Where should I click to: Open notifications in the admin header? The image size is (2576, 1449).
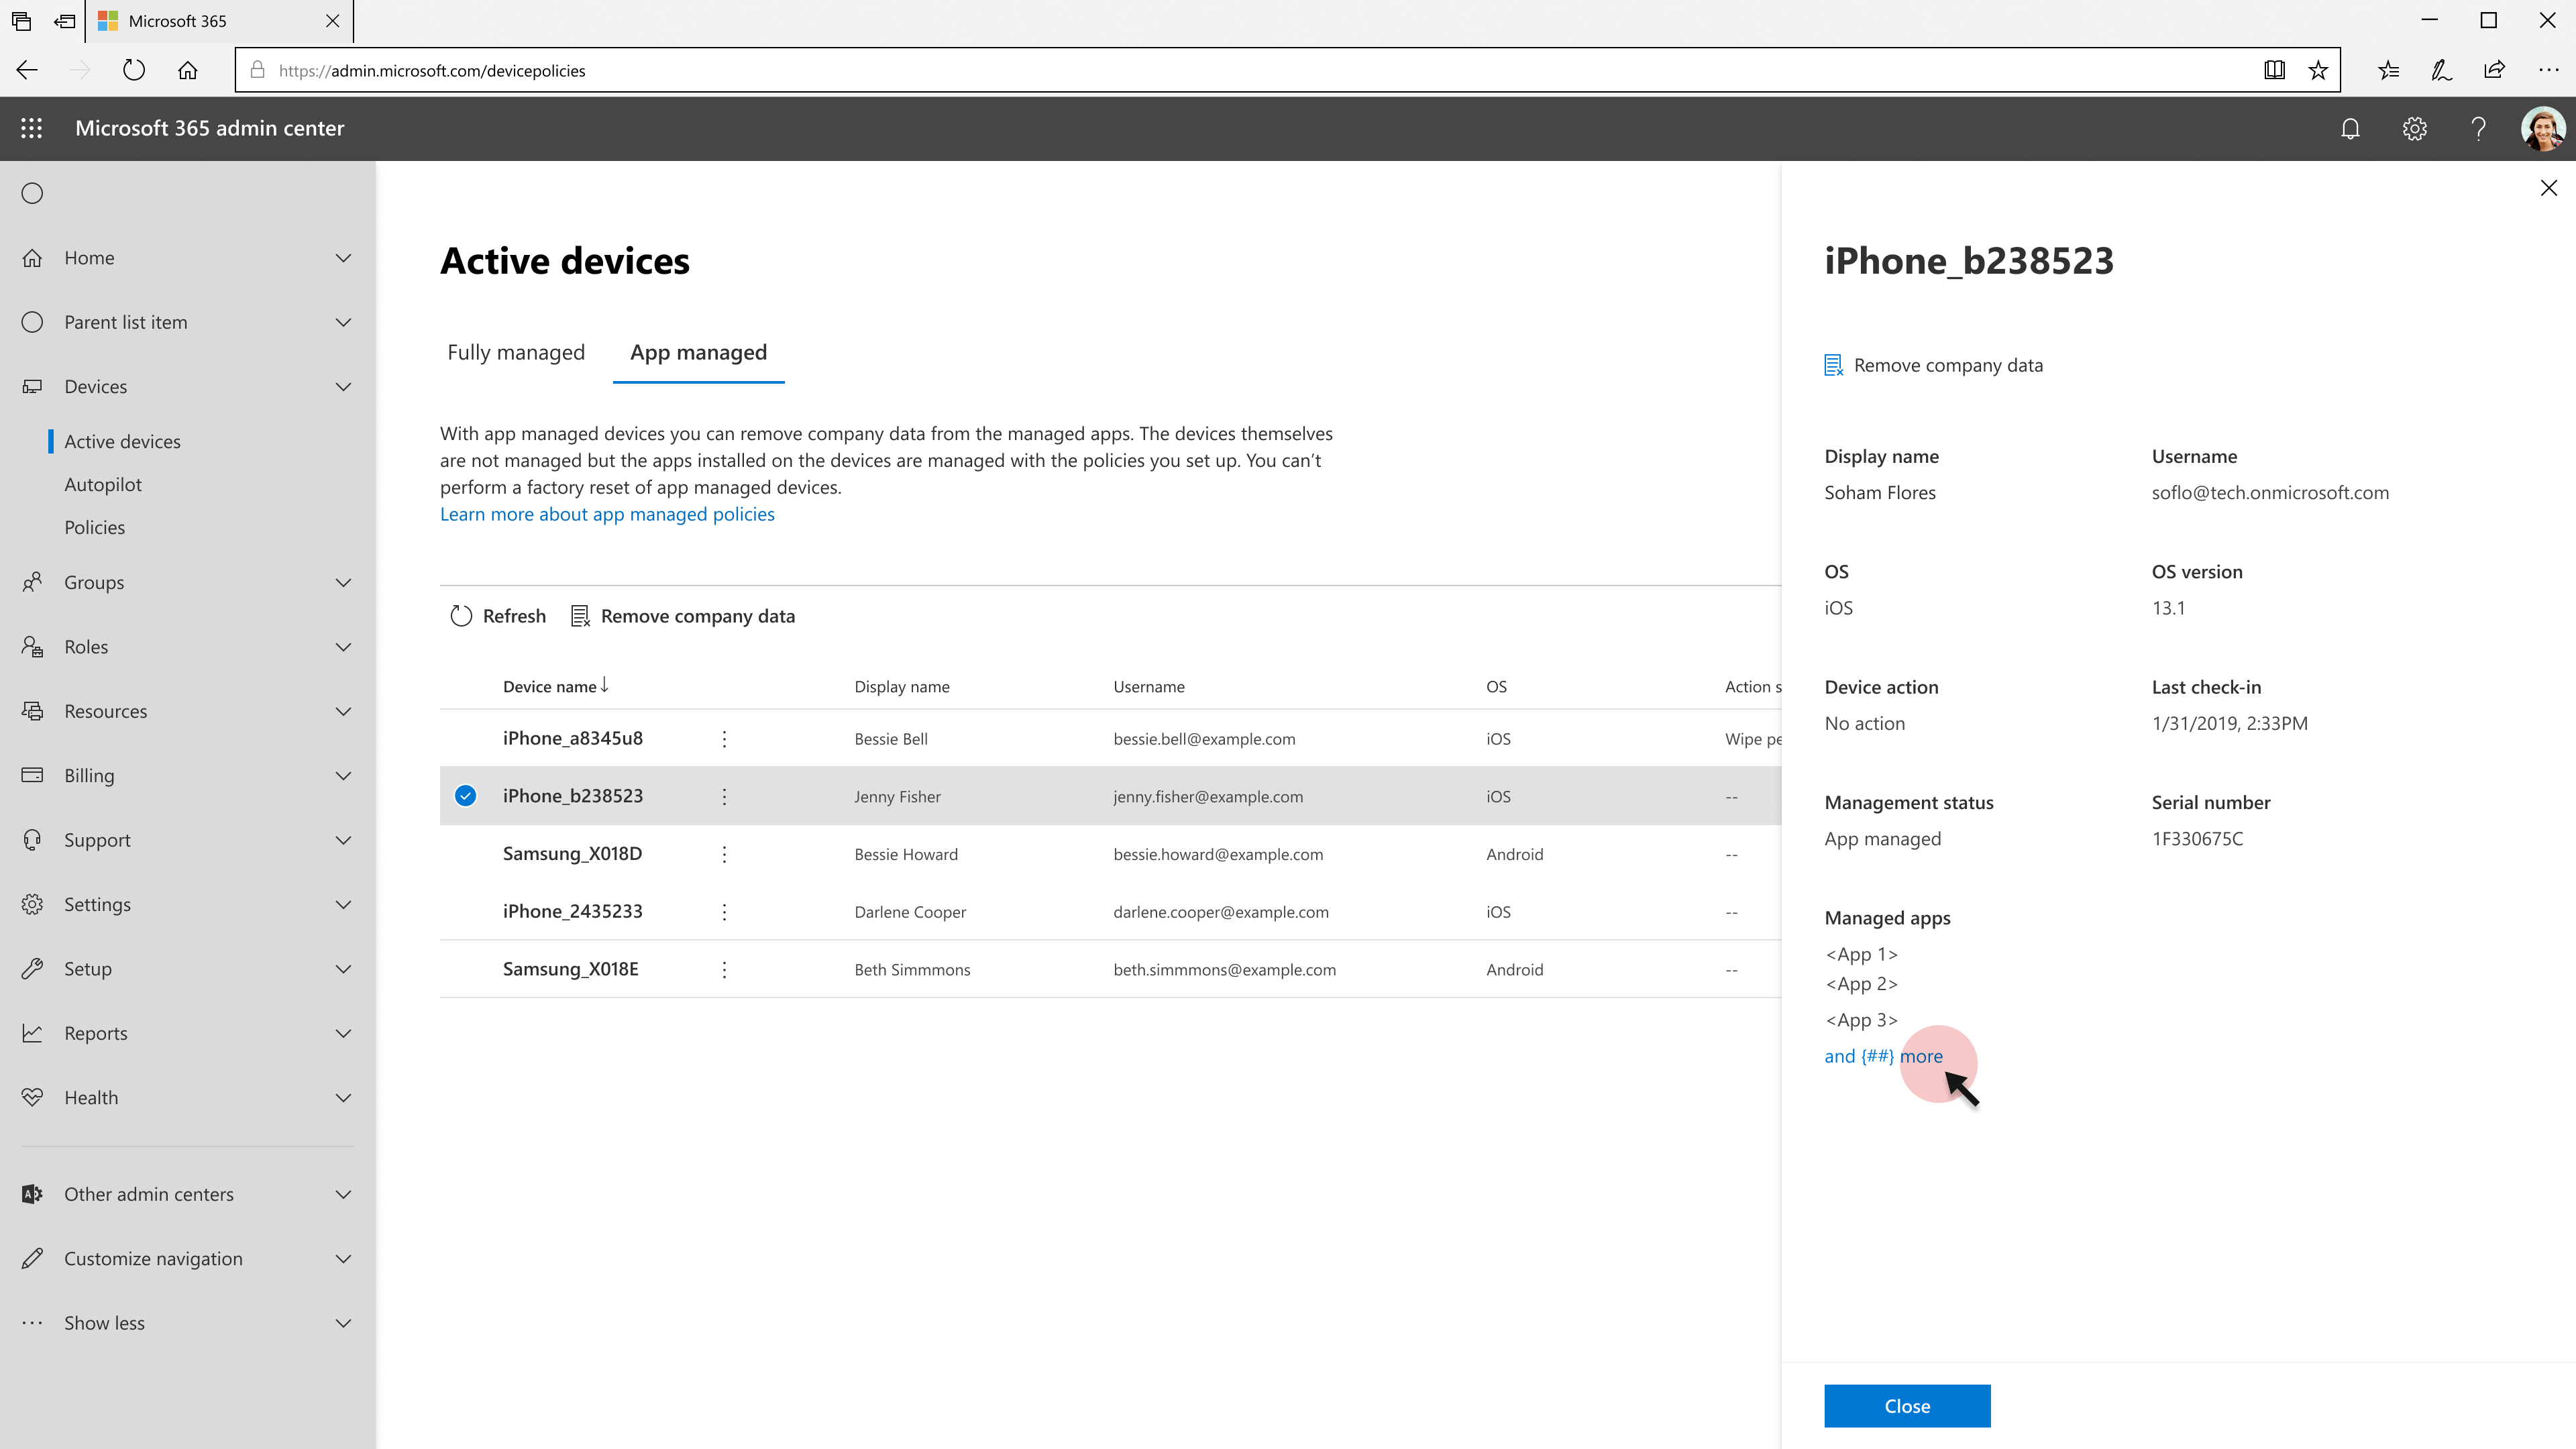[2350, 128]
